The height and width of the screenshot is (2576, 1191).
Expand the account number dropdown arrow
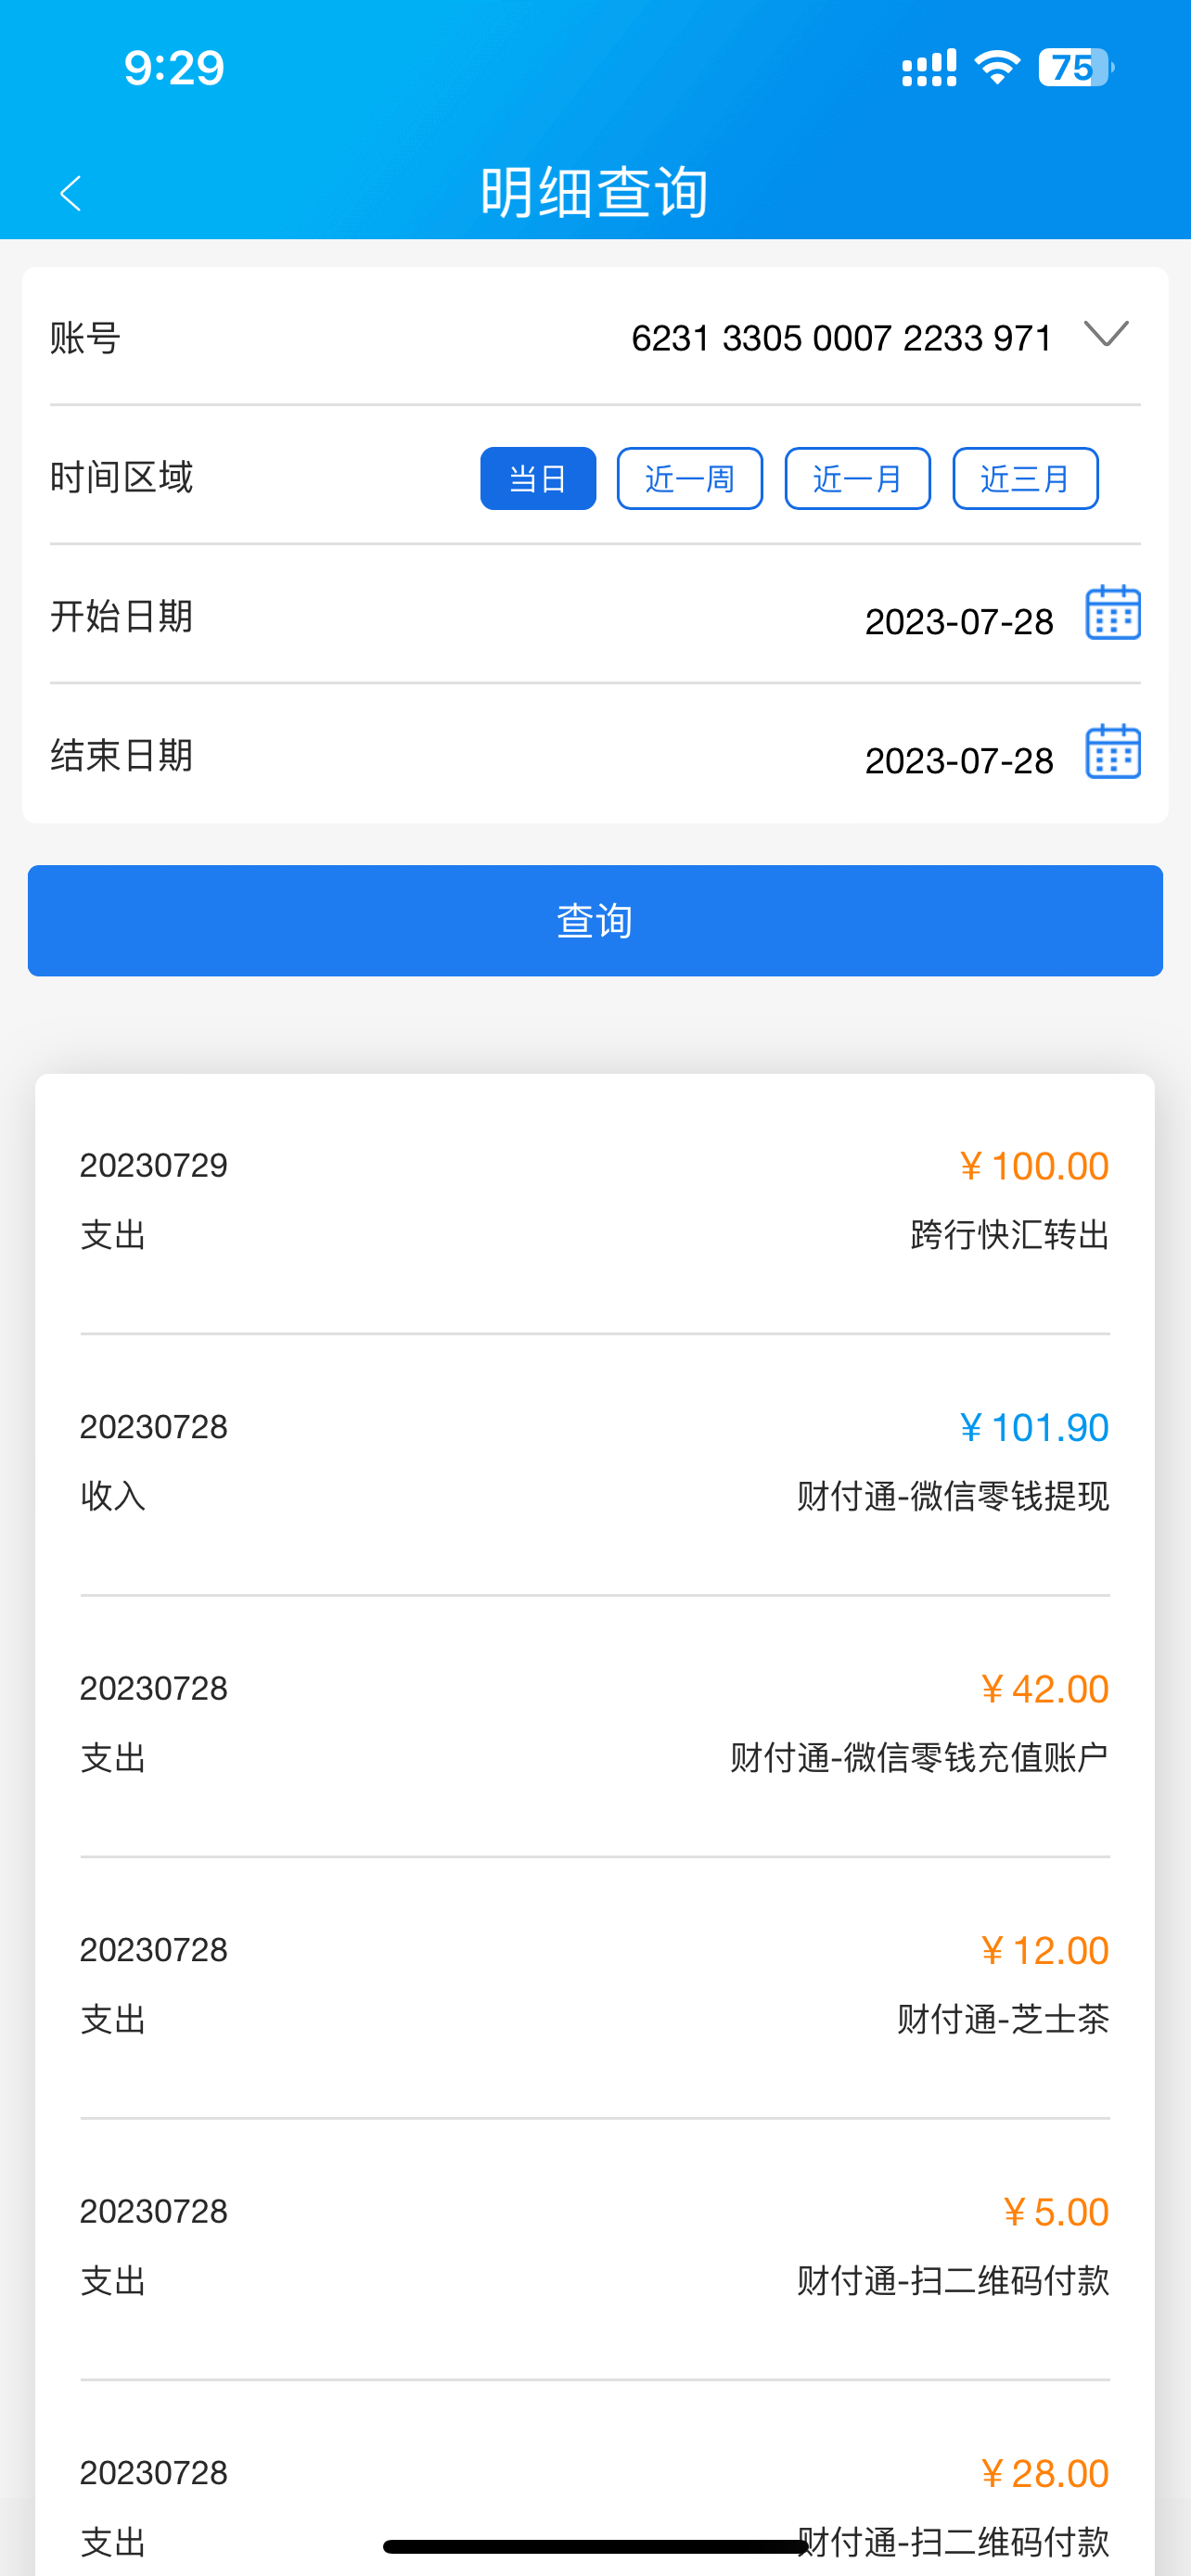click(x=1106, y=334)
